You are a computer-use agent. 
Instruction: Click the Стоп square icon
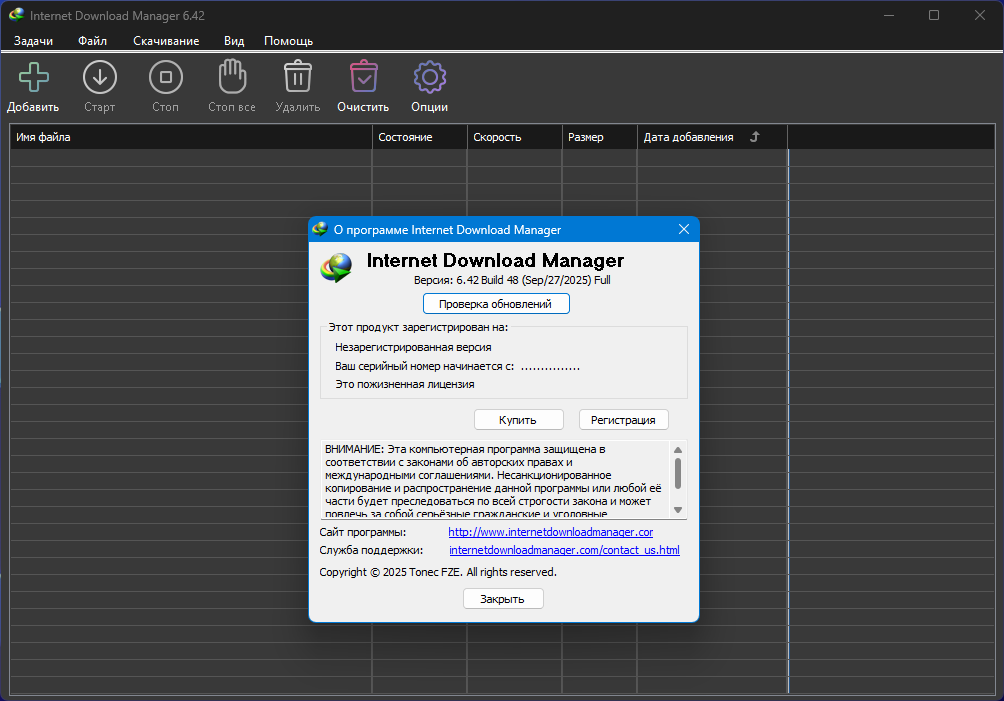pos(165,78)
